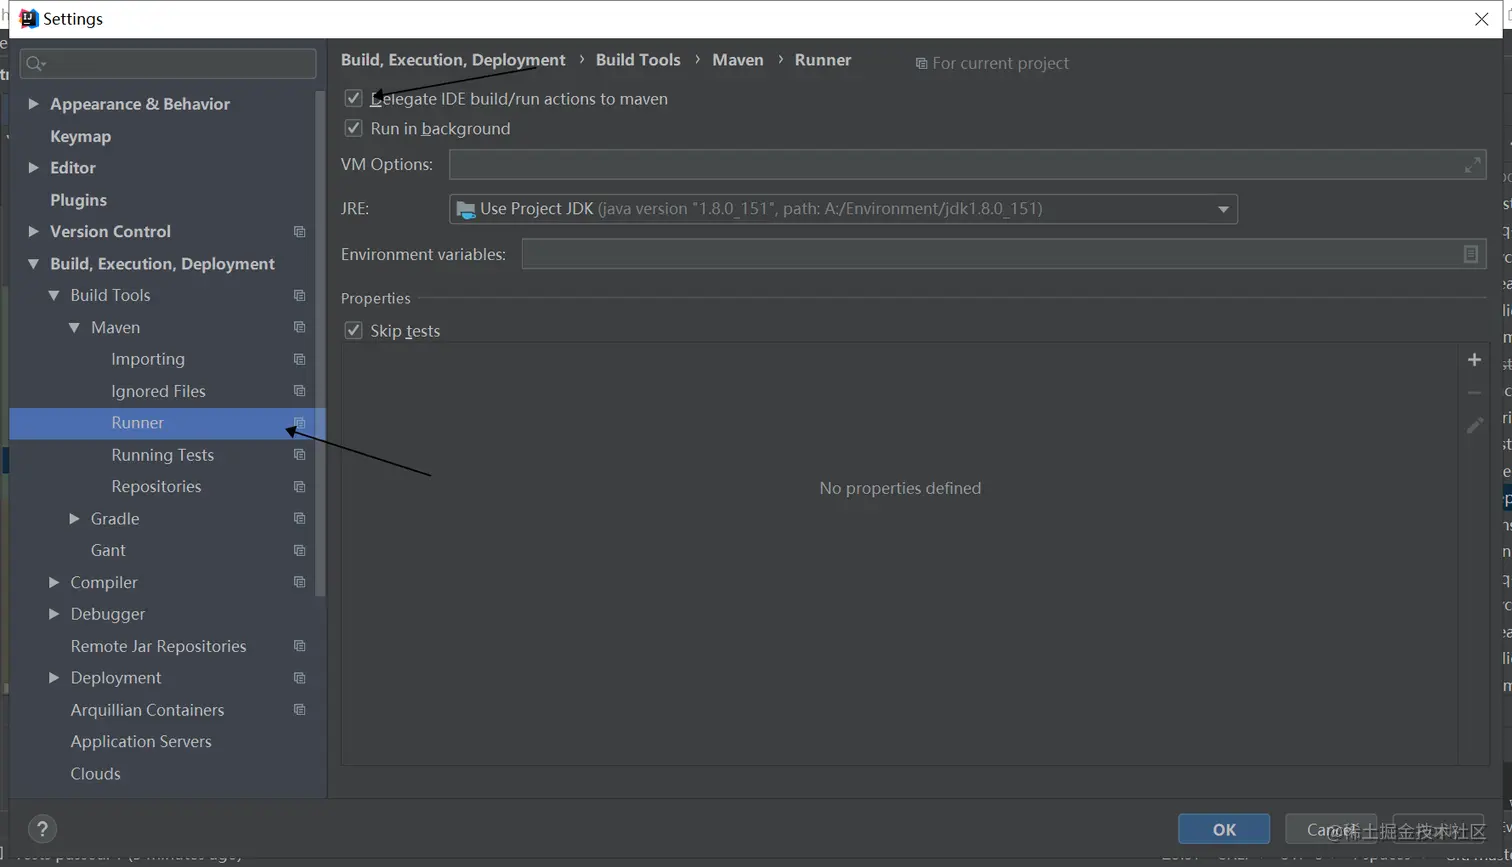This screenshot has height=867, width=1512.
Task: Open the JRE dropdown arrow
Action: (x=1222, y=209)
